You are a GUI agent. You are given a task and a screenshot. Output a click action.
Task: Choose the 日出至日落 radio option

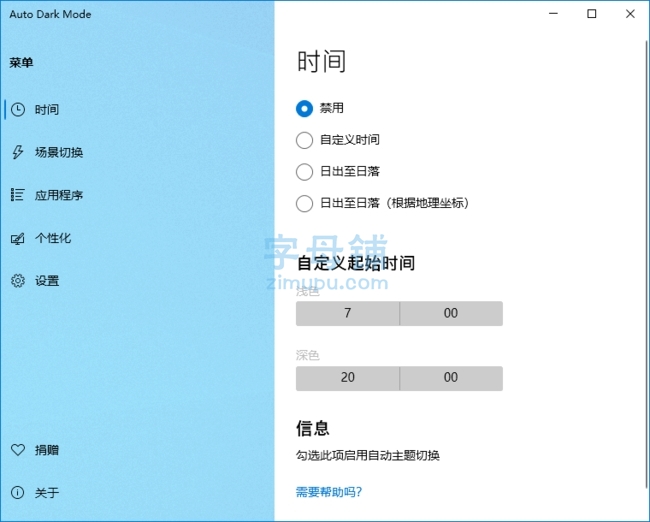304,172
